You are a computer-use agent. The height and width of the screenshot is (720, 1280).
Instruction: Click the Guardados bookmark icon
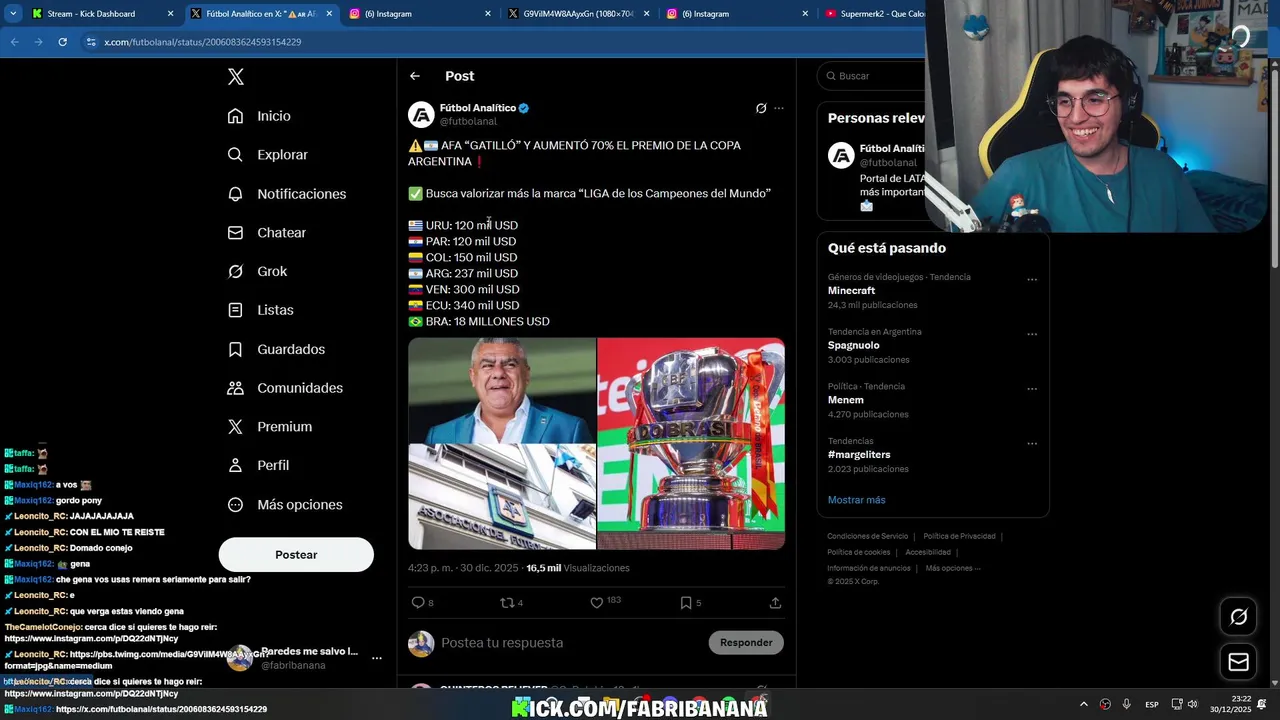pyautogui.click(x=235, y=349)
